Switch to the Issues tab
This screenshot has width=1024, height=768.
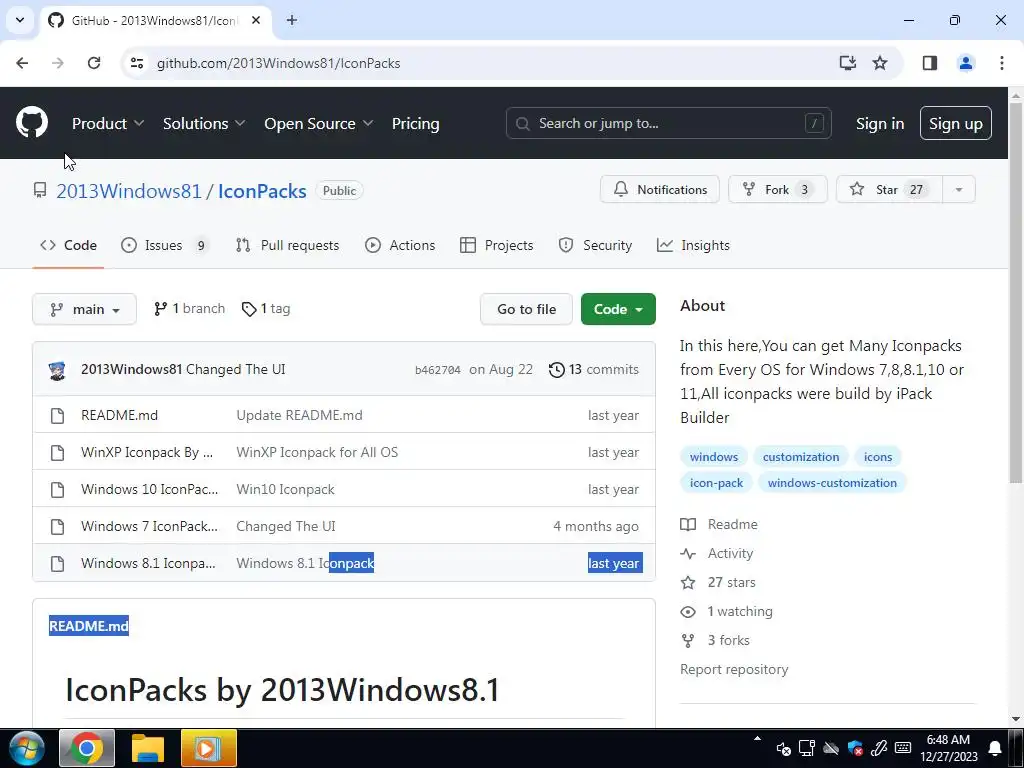tap(165, 246)
